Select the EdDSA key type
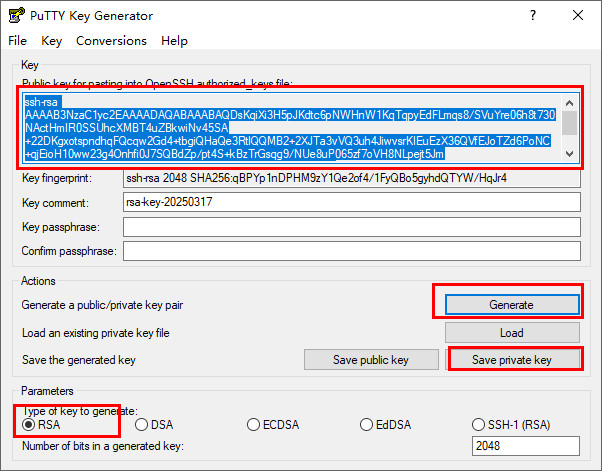Screen dimensions: 602x471 [x=385, y=425]
